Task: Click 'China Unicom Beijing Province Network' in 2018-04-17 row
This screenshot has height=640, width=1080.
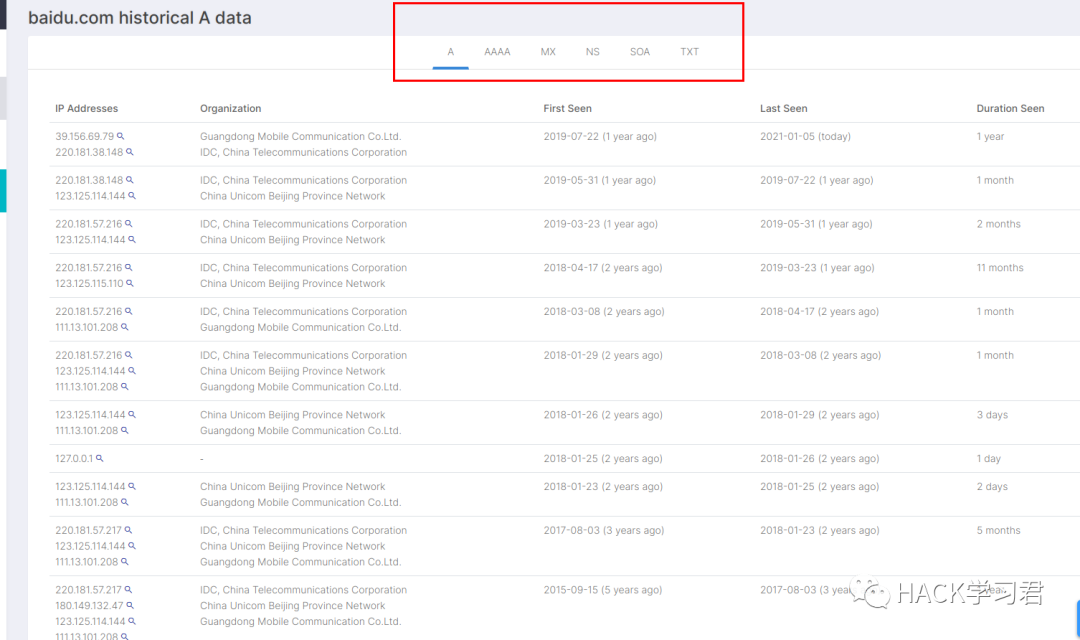Action: [x=293, y=283]
